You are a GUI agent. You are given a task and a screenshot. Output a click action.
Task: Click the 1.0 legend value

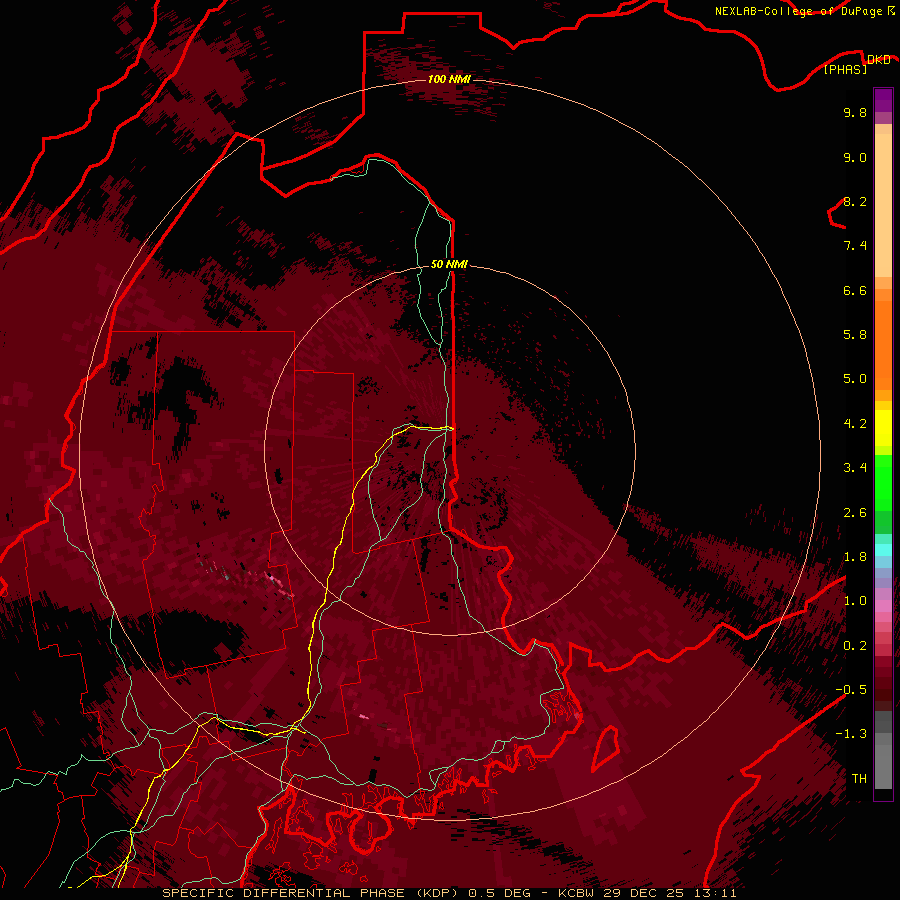pyautogui.click(x=855, y=601)
